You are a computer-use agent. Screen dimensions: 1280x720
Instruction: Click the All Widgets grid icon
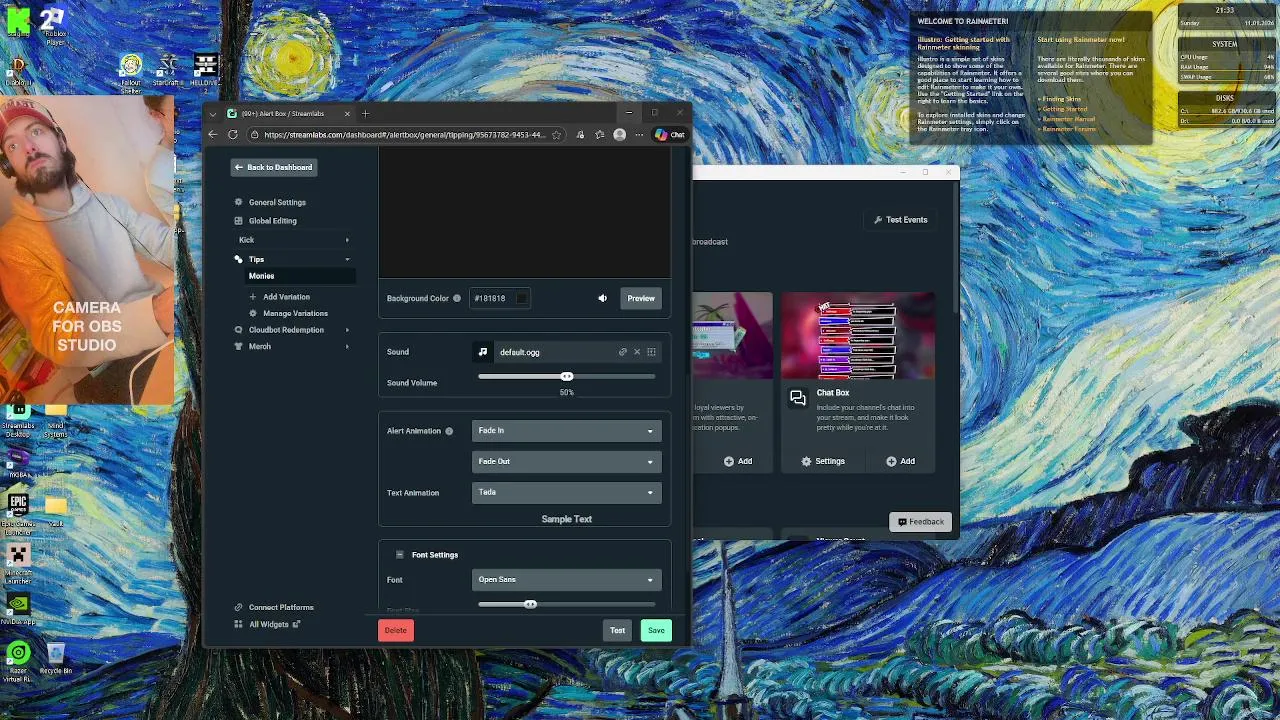(x=238, y=624)
